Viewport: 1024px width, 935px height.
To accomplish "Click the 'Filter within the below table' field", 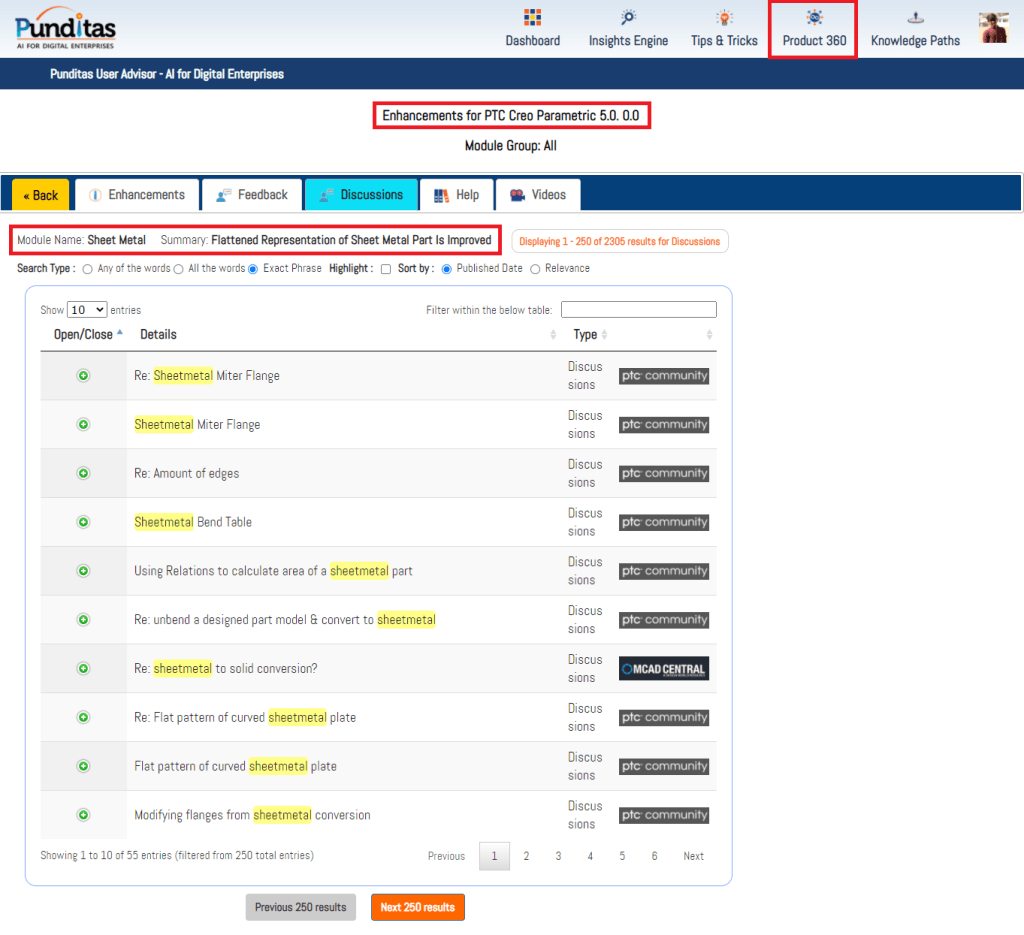I will point(638,310).
